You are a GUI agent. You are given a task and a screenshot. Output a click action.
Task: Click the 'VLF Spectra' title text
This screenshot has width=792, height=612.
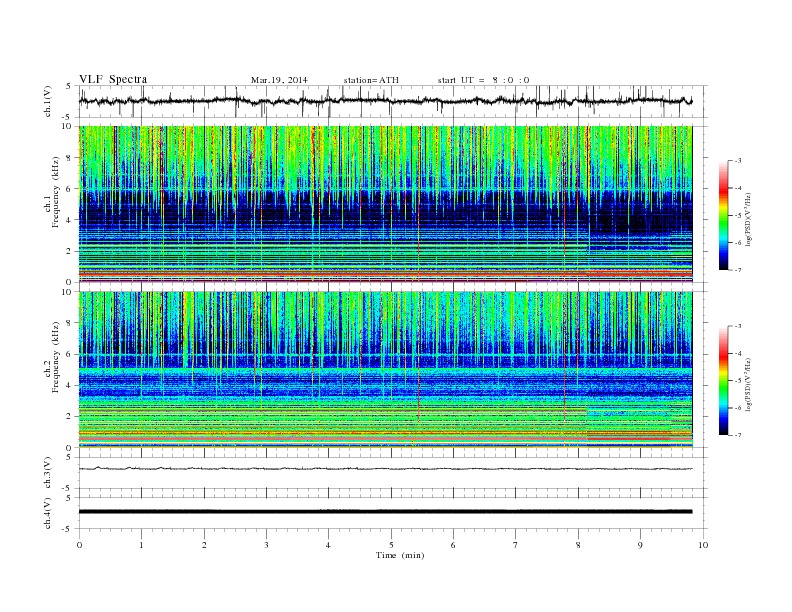pyautogui.click(x=113, y=79)
